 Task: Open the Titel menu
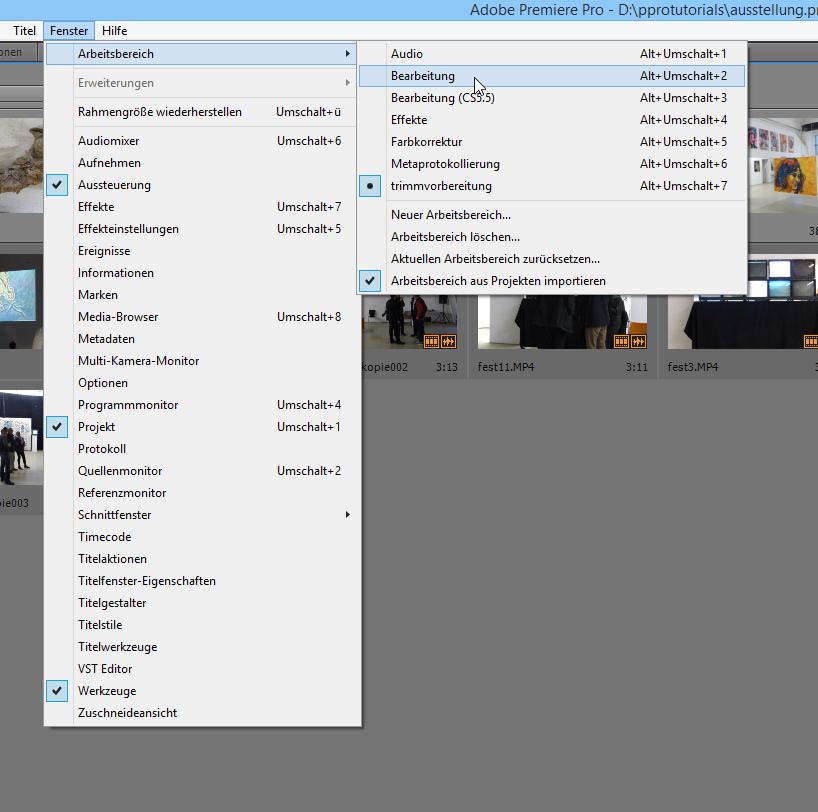pyautogui.click(x=24, y=31)
